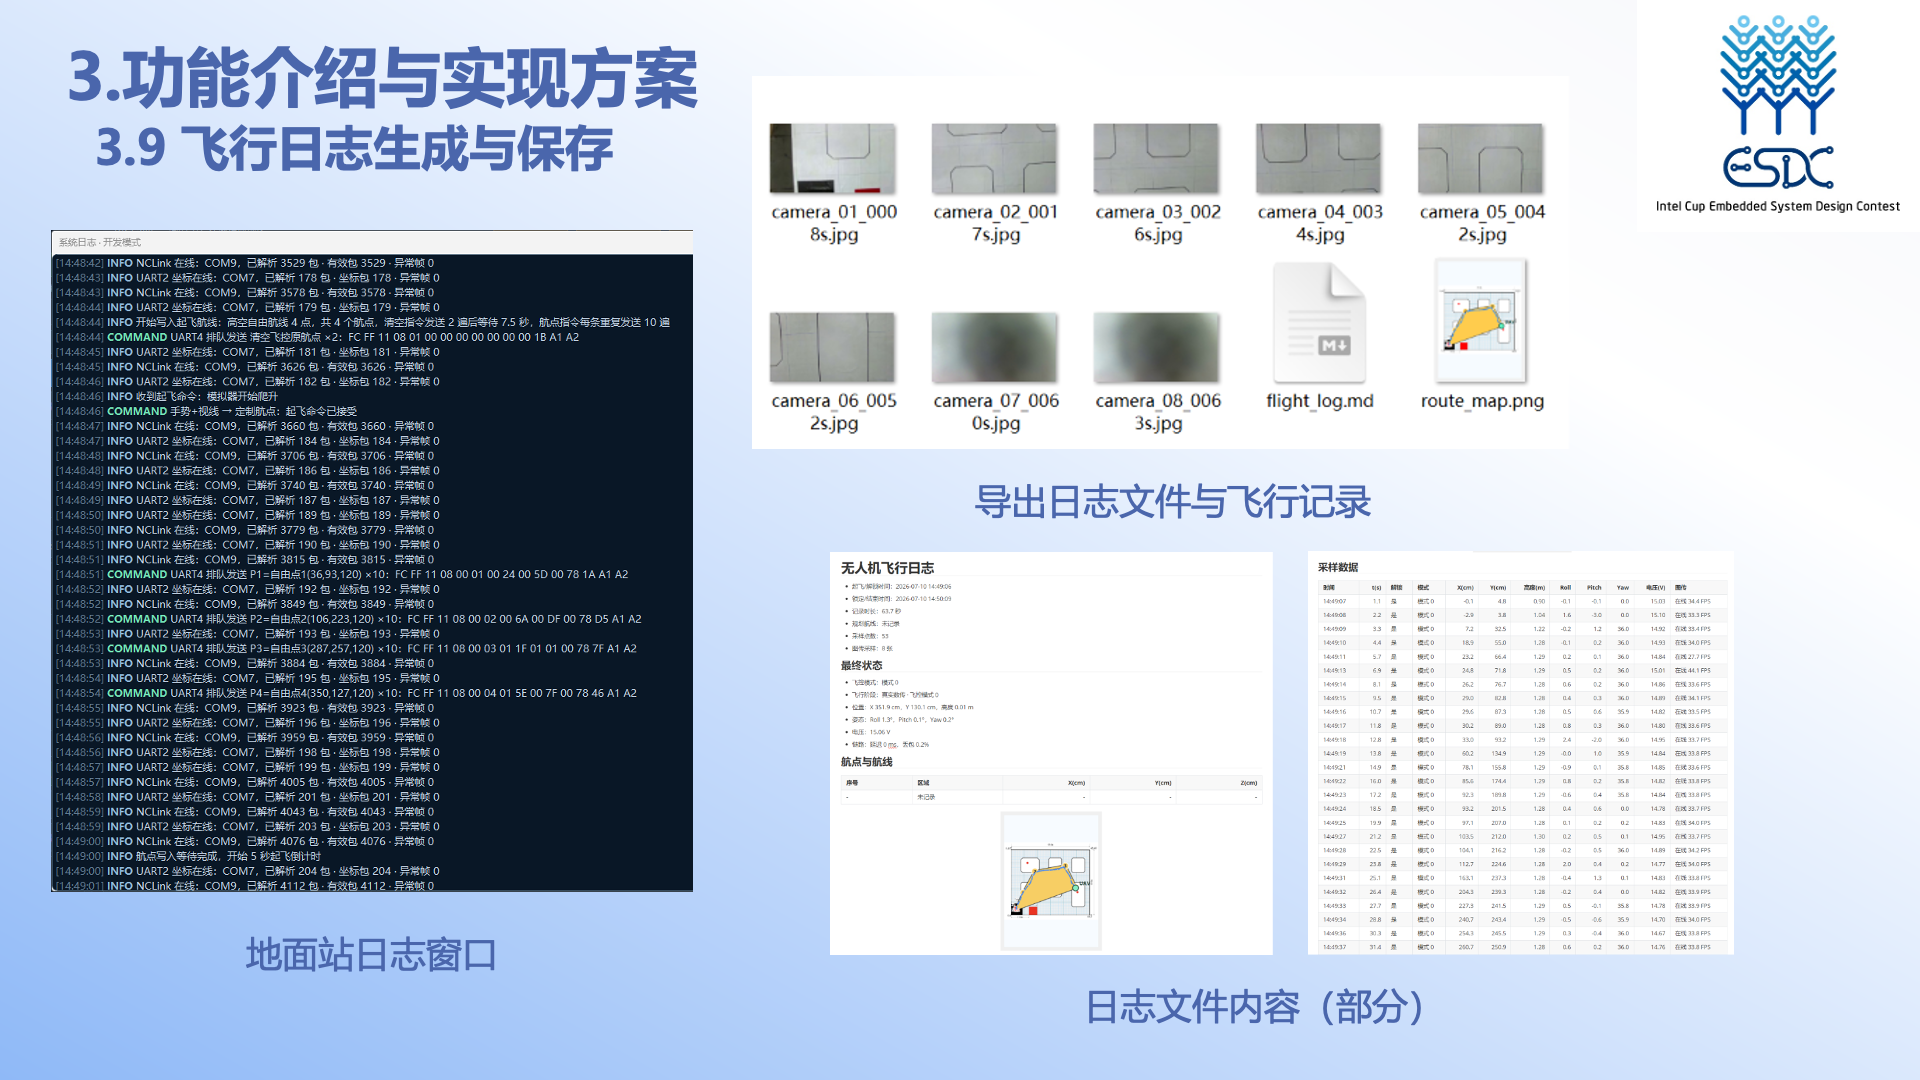Select the camera_07_0060s.jpg thumbnail

click(994, 347)
